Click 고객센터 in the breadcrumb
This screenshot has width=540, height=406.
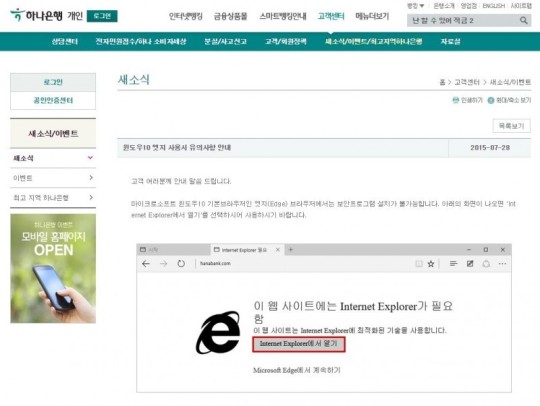pos(467,82)
